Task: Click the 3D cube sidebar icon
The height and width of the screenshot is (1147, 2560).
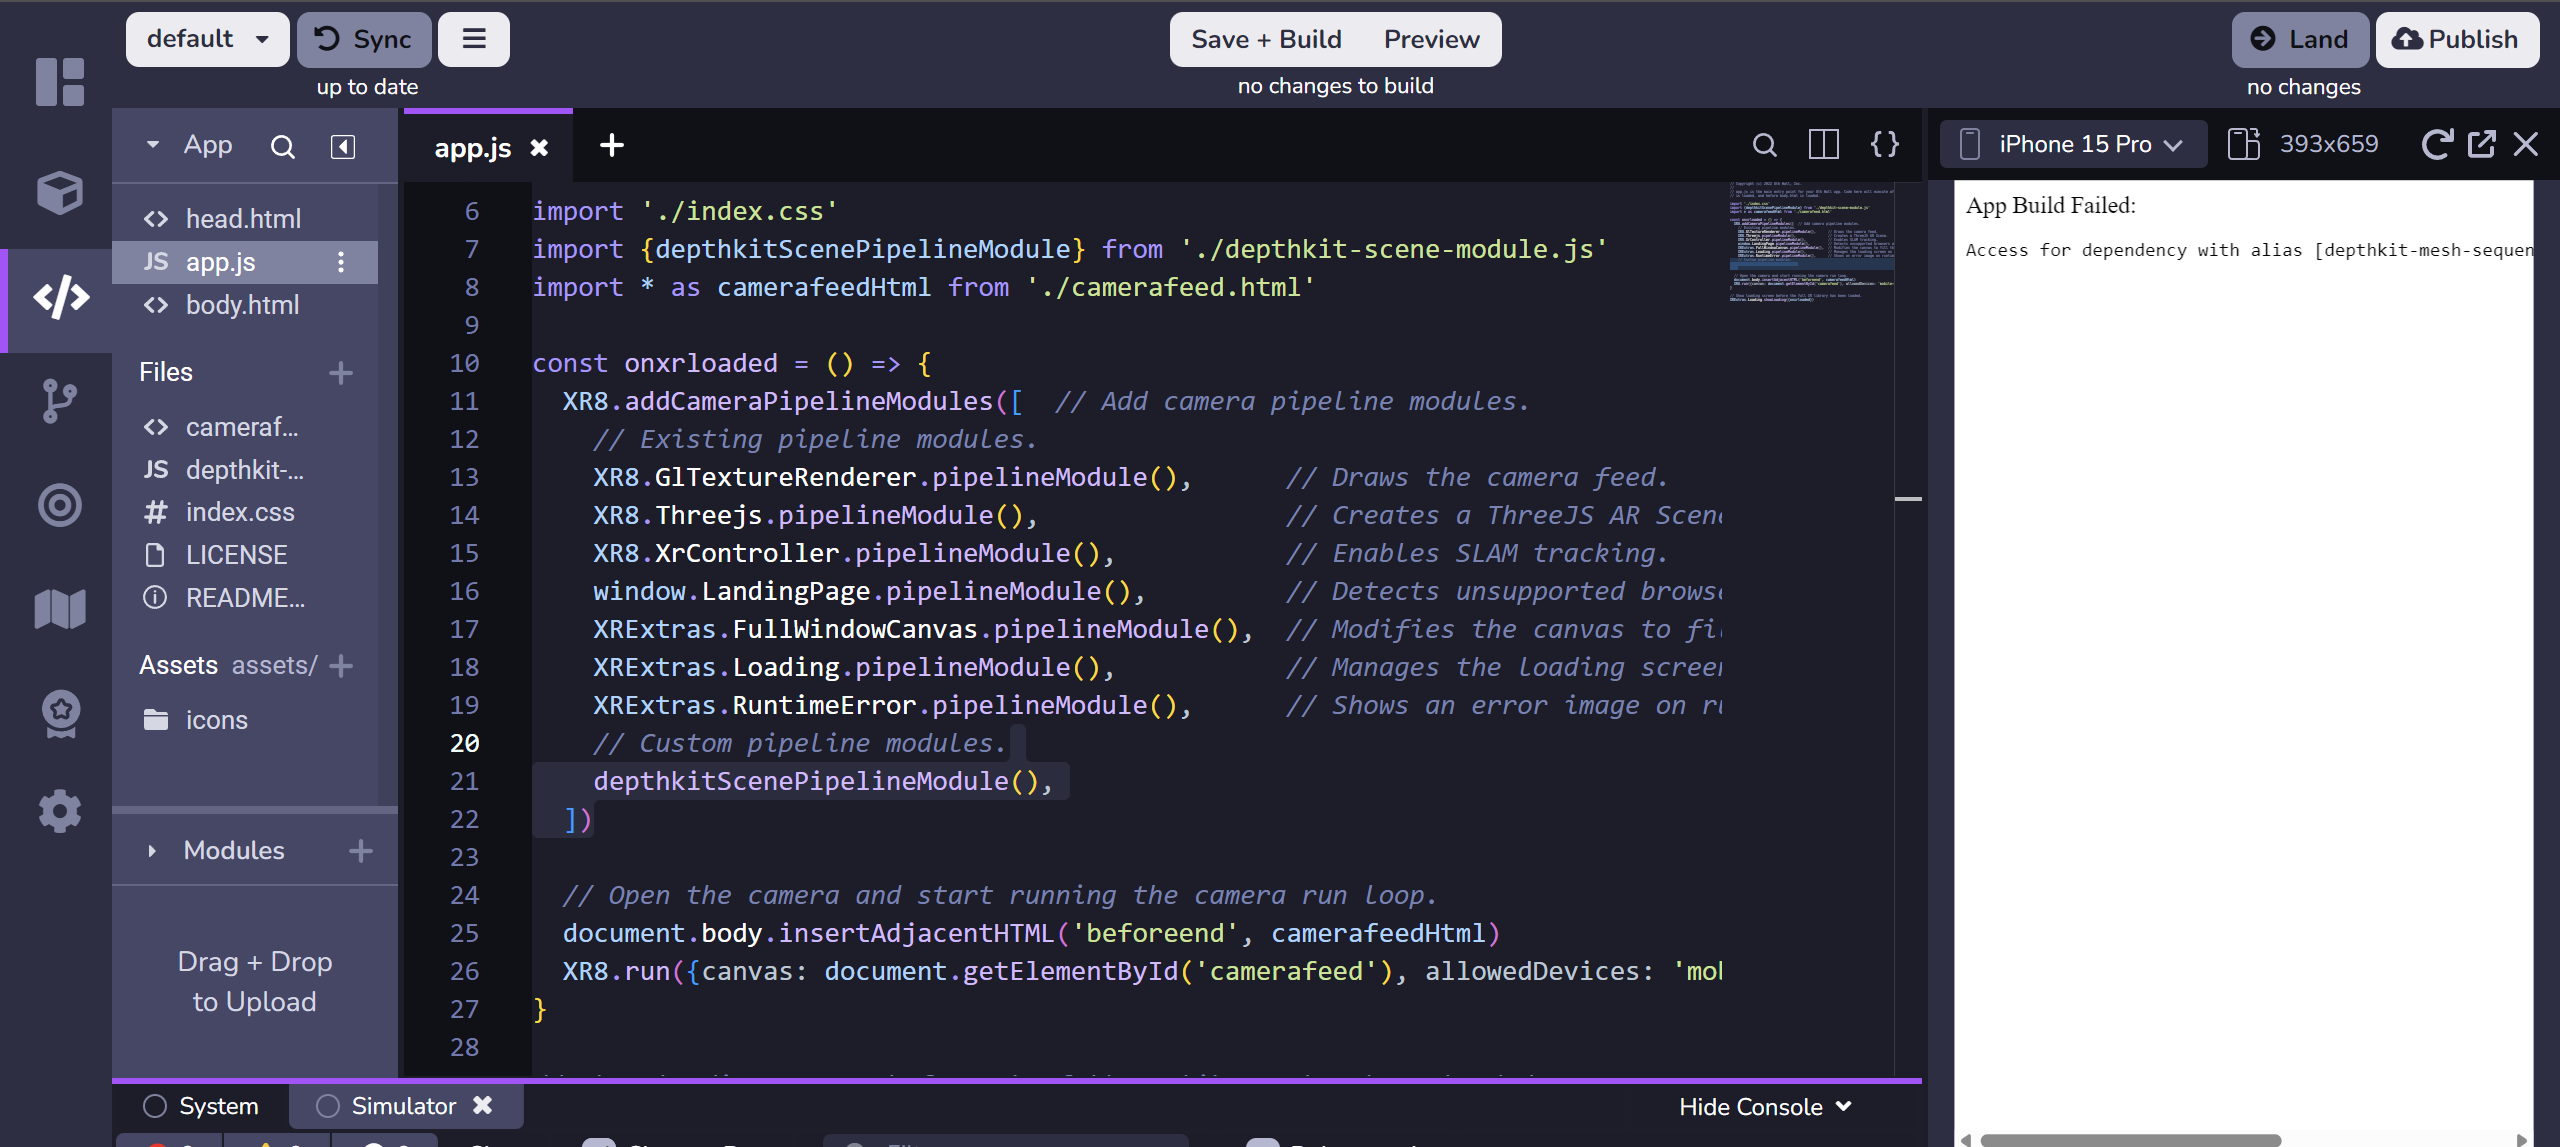Action: (x=60, y=192)
